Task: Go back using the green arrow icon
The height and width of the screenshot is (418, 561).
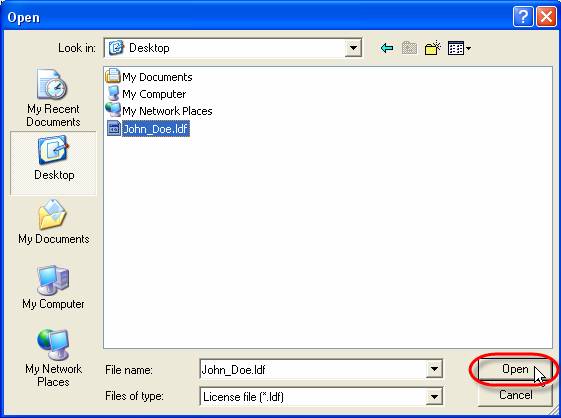Action: coord(387,48)
